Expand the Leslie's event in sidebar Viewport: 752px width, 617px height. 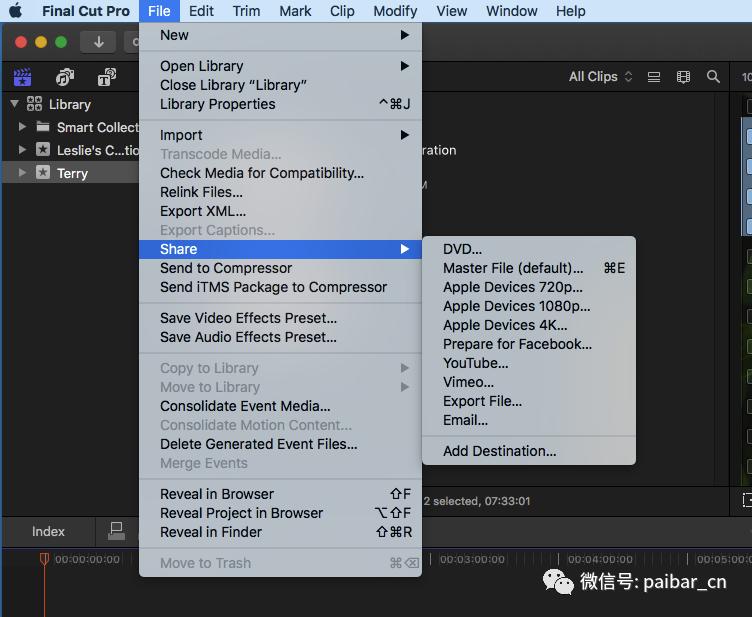(x=23, y=150)
